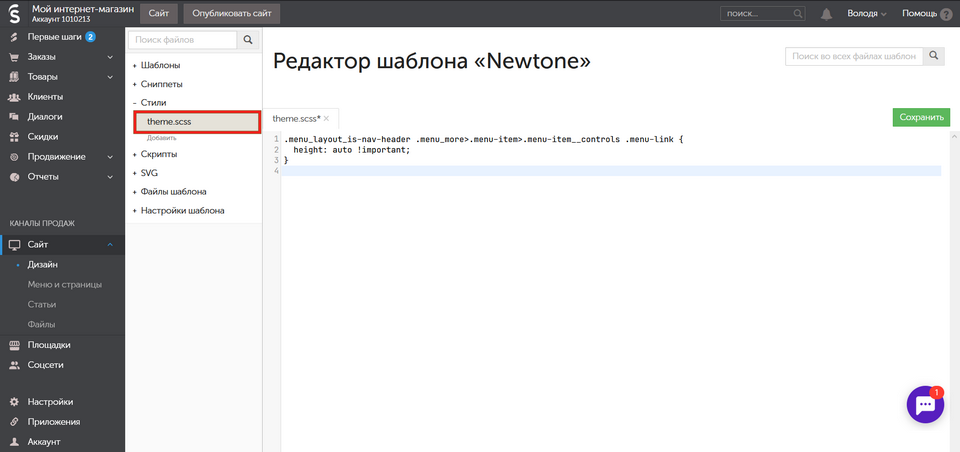The image size is (960, 452).
Task: Open the help question mark icon
Action: (946, 14)
